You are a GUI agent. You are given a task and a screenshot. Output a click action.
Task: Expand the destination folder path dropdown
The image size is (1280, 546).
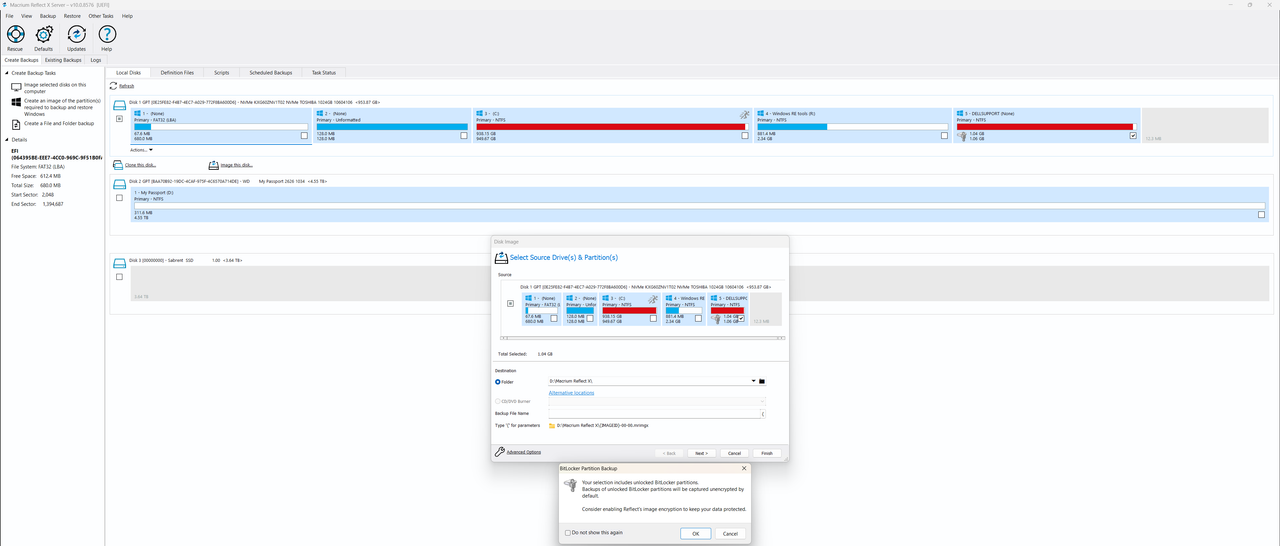click(754, 381)
